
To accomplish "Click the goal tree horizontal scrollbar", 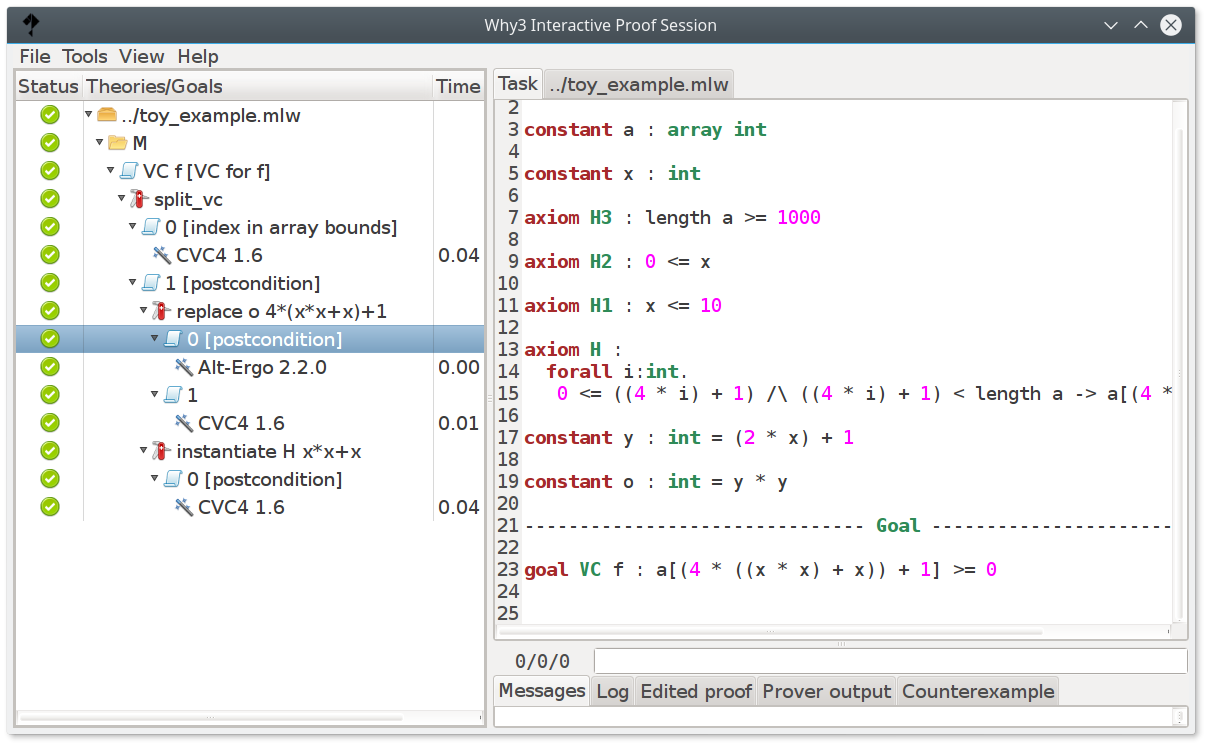I will pos(210,717).
